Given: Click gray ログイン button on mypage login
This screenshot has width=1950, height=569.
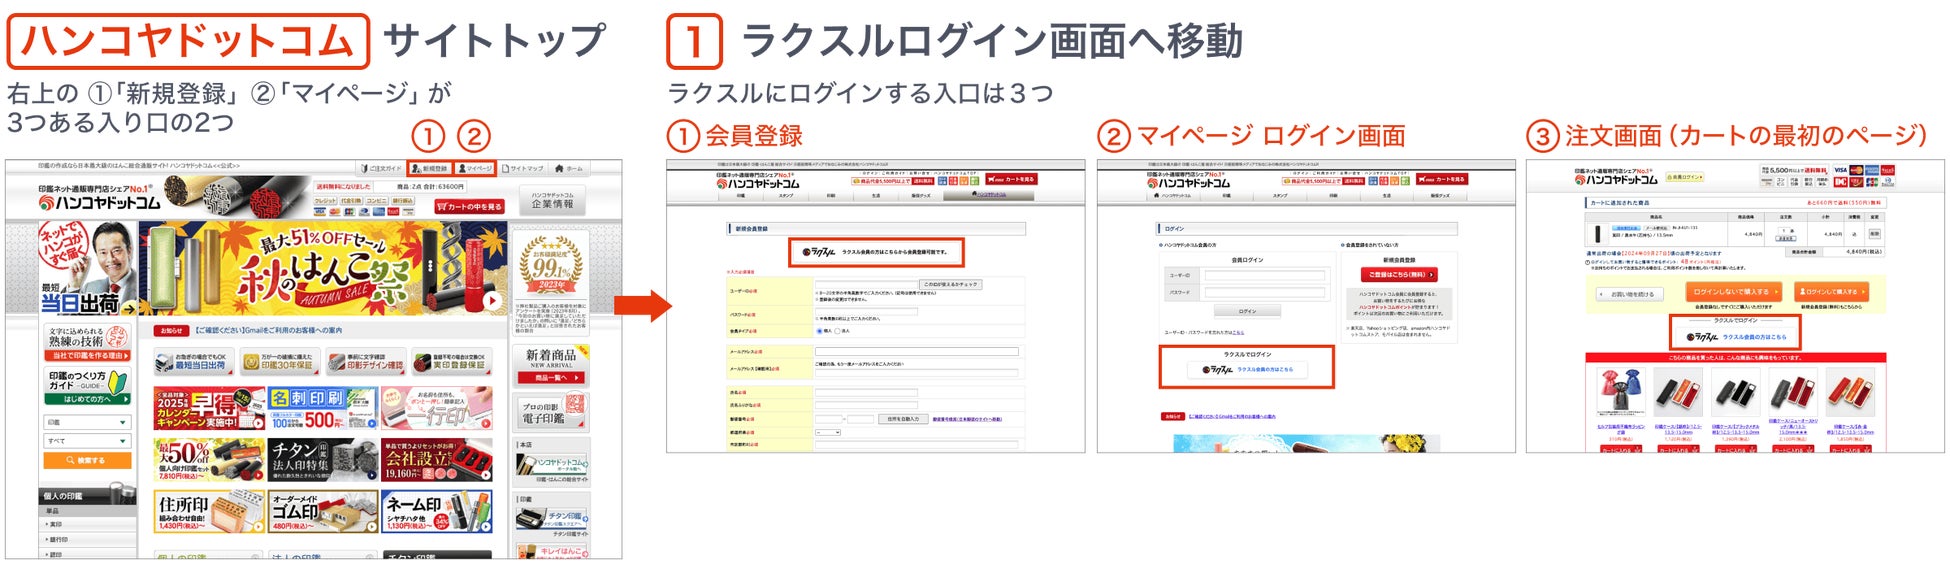Looking at the screenshot, I should (x=1247, y=311).
